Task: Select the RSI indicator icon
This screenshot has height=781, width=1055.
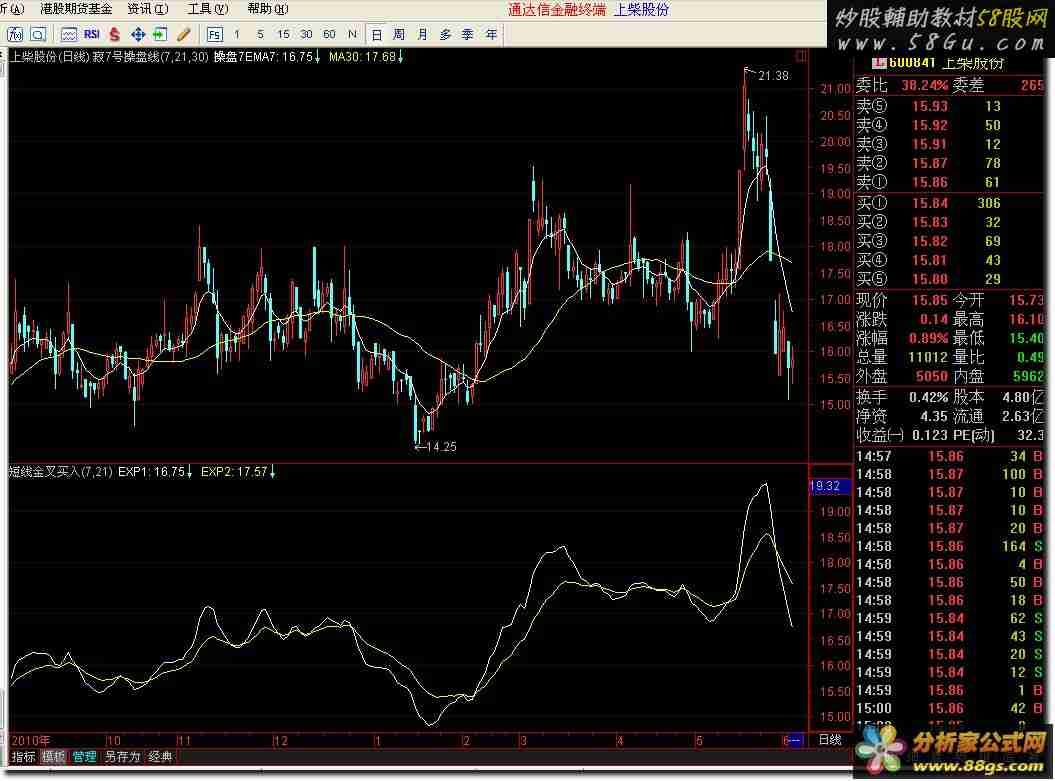Action: click(x=92, y=34)
